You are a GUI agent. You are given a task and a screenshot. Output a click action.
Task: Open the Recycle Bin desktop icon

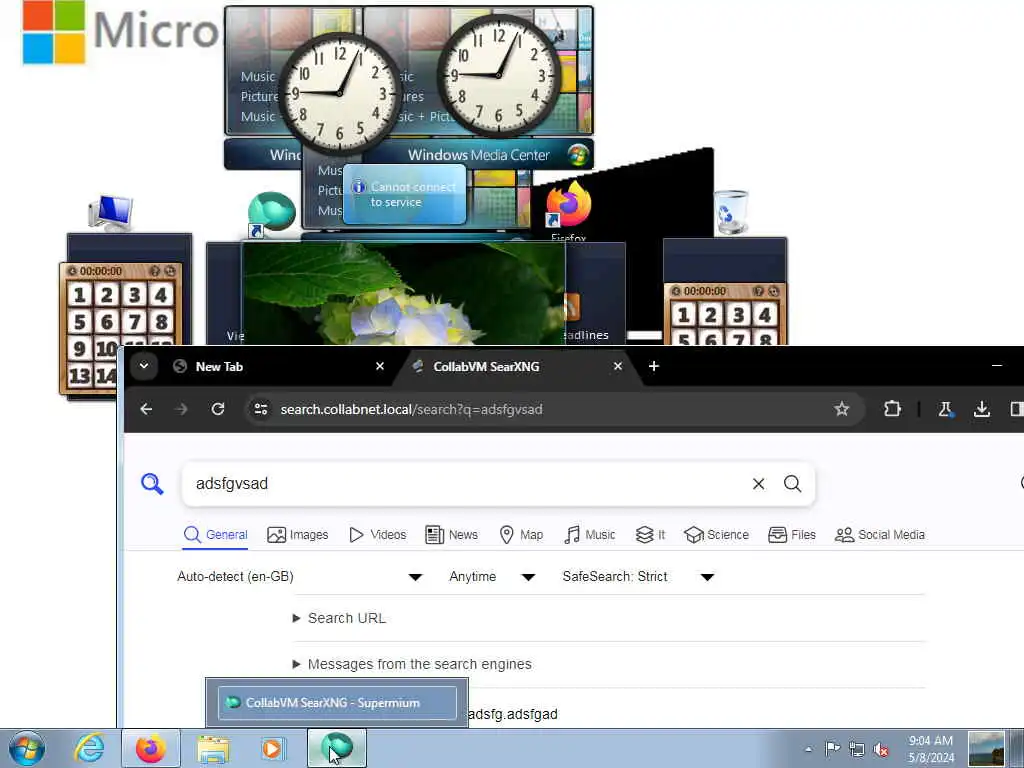[730, 212]
